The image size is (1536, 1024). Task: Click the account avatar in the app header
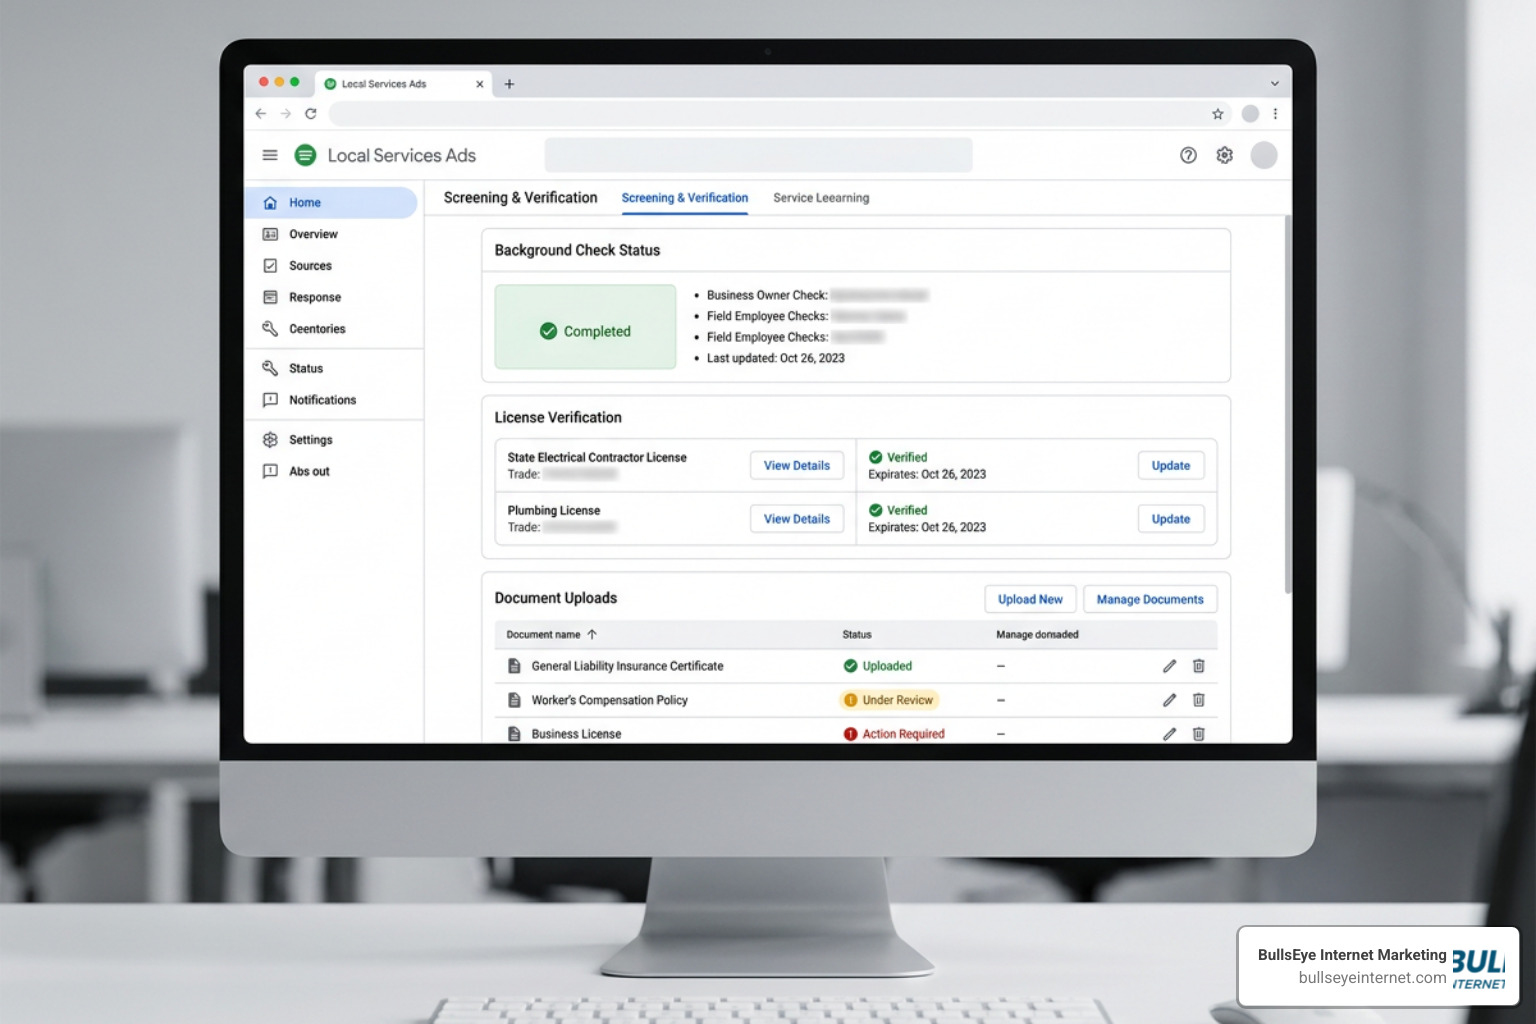(x=1264, y=155)
